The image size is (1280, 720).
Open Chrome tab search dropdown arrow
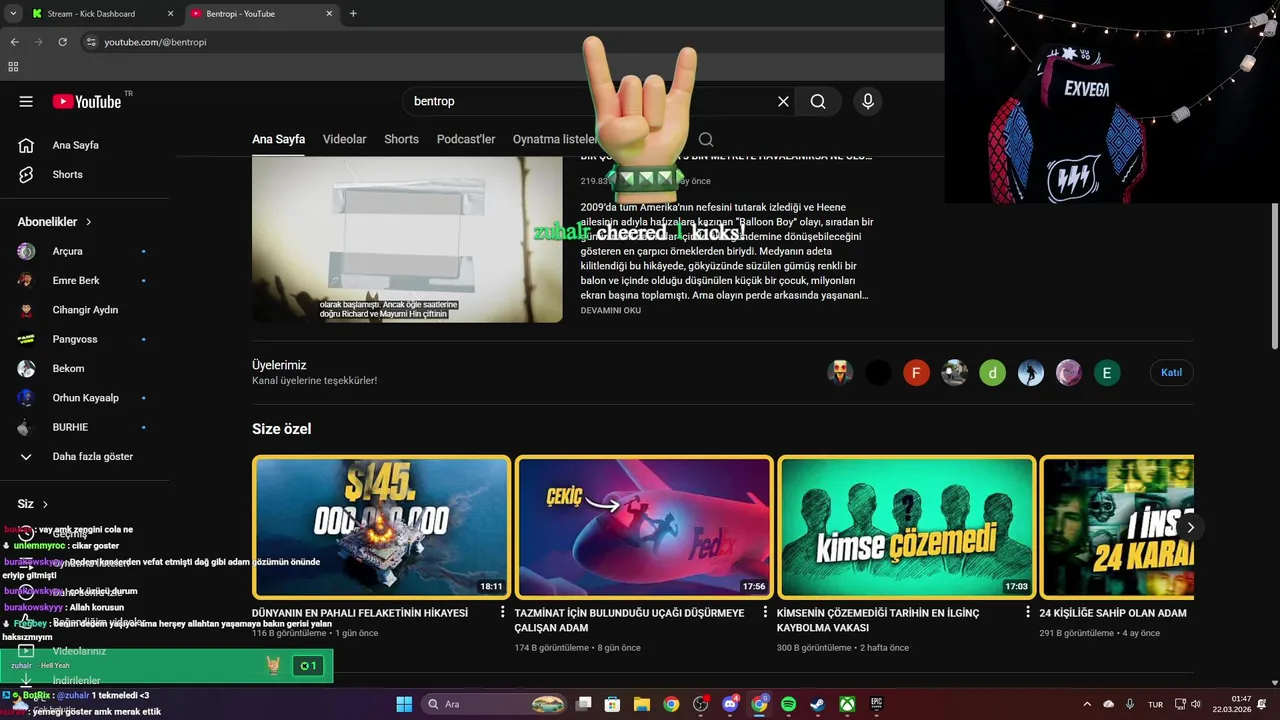tap(13, 14)
